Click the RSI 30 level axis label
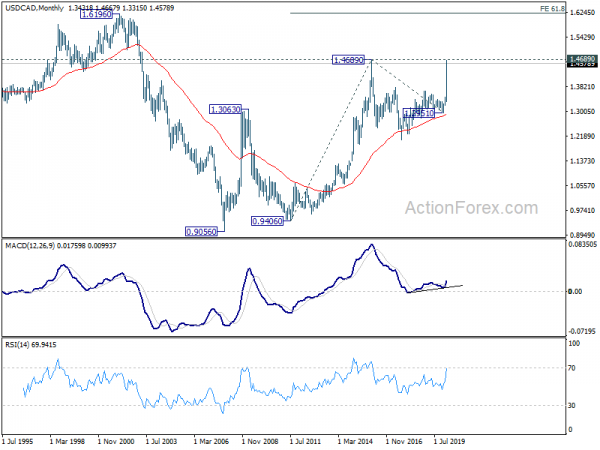The height and width of the screenshot is (450, 600). point(572,406)
